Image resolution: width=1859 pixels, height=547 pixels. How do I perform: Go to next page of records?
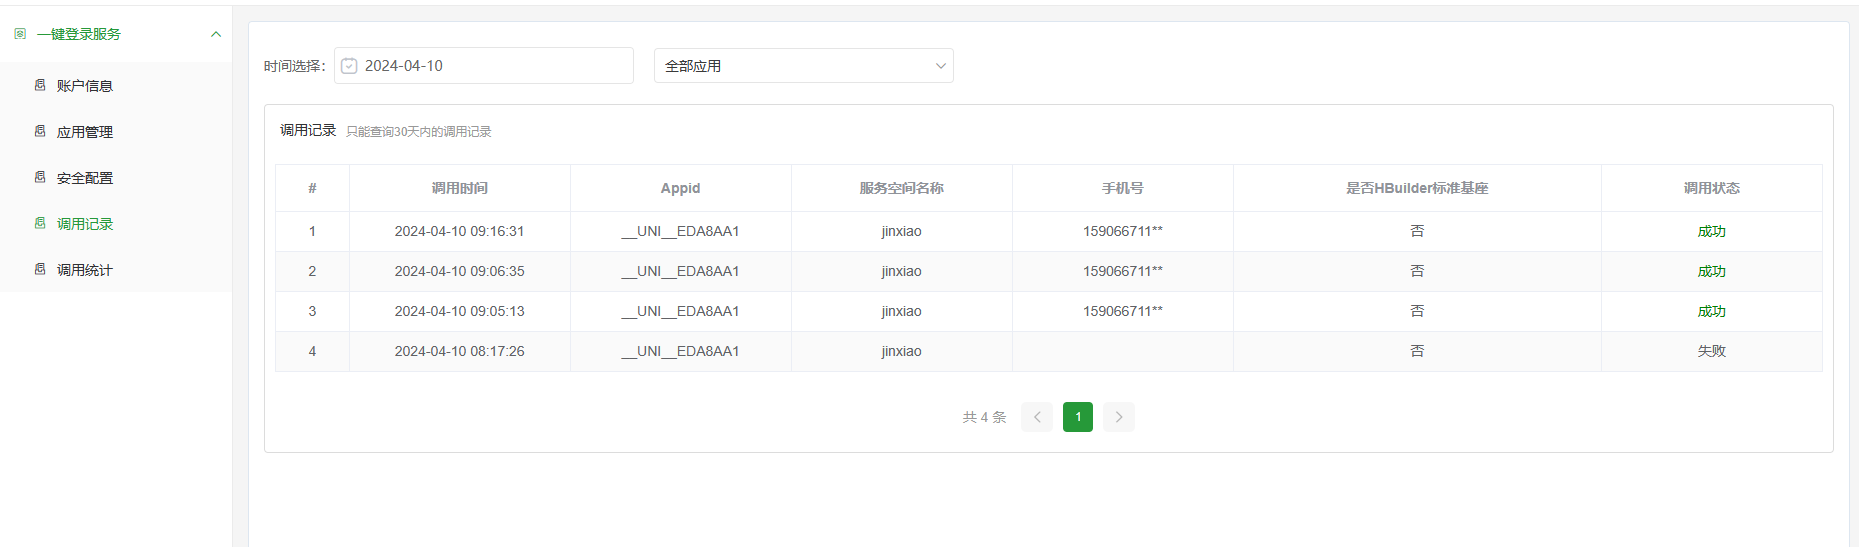[x=1119, y=417]
